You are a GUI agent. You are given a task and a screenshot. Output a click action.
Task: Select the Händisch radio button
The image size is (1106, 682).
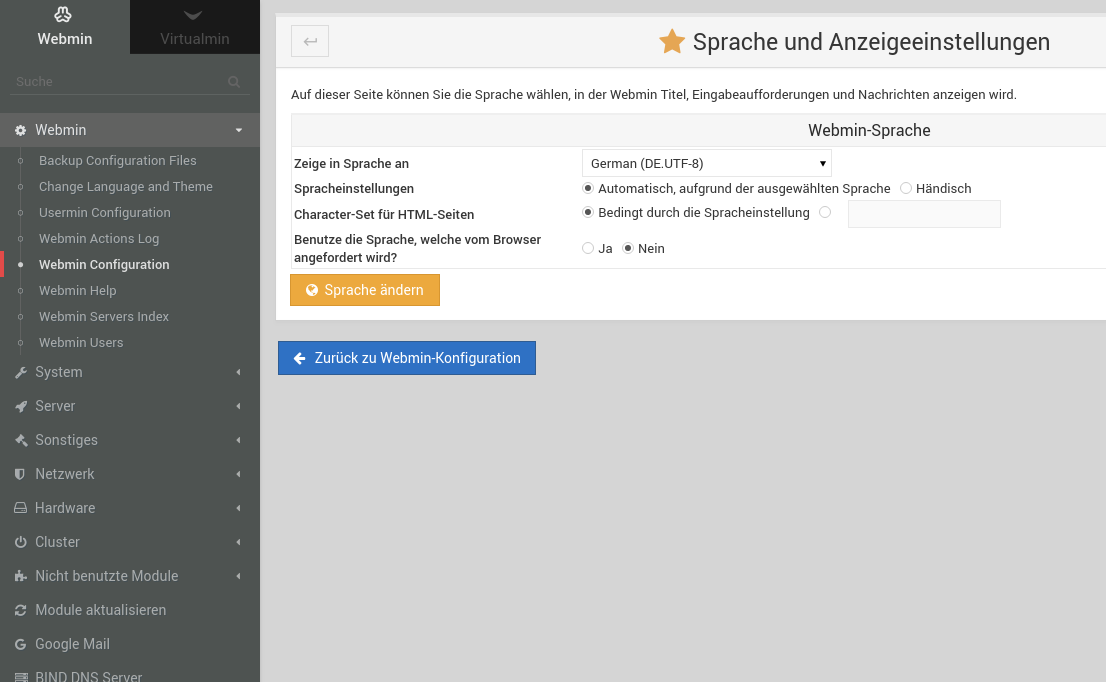point(905,188)
